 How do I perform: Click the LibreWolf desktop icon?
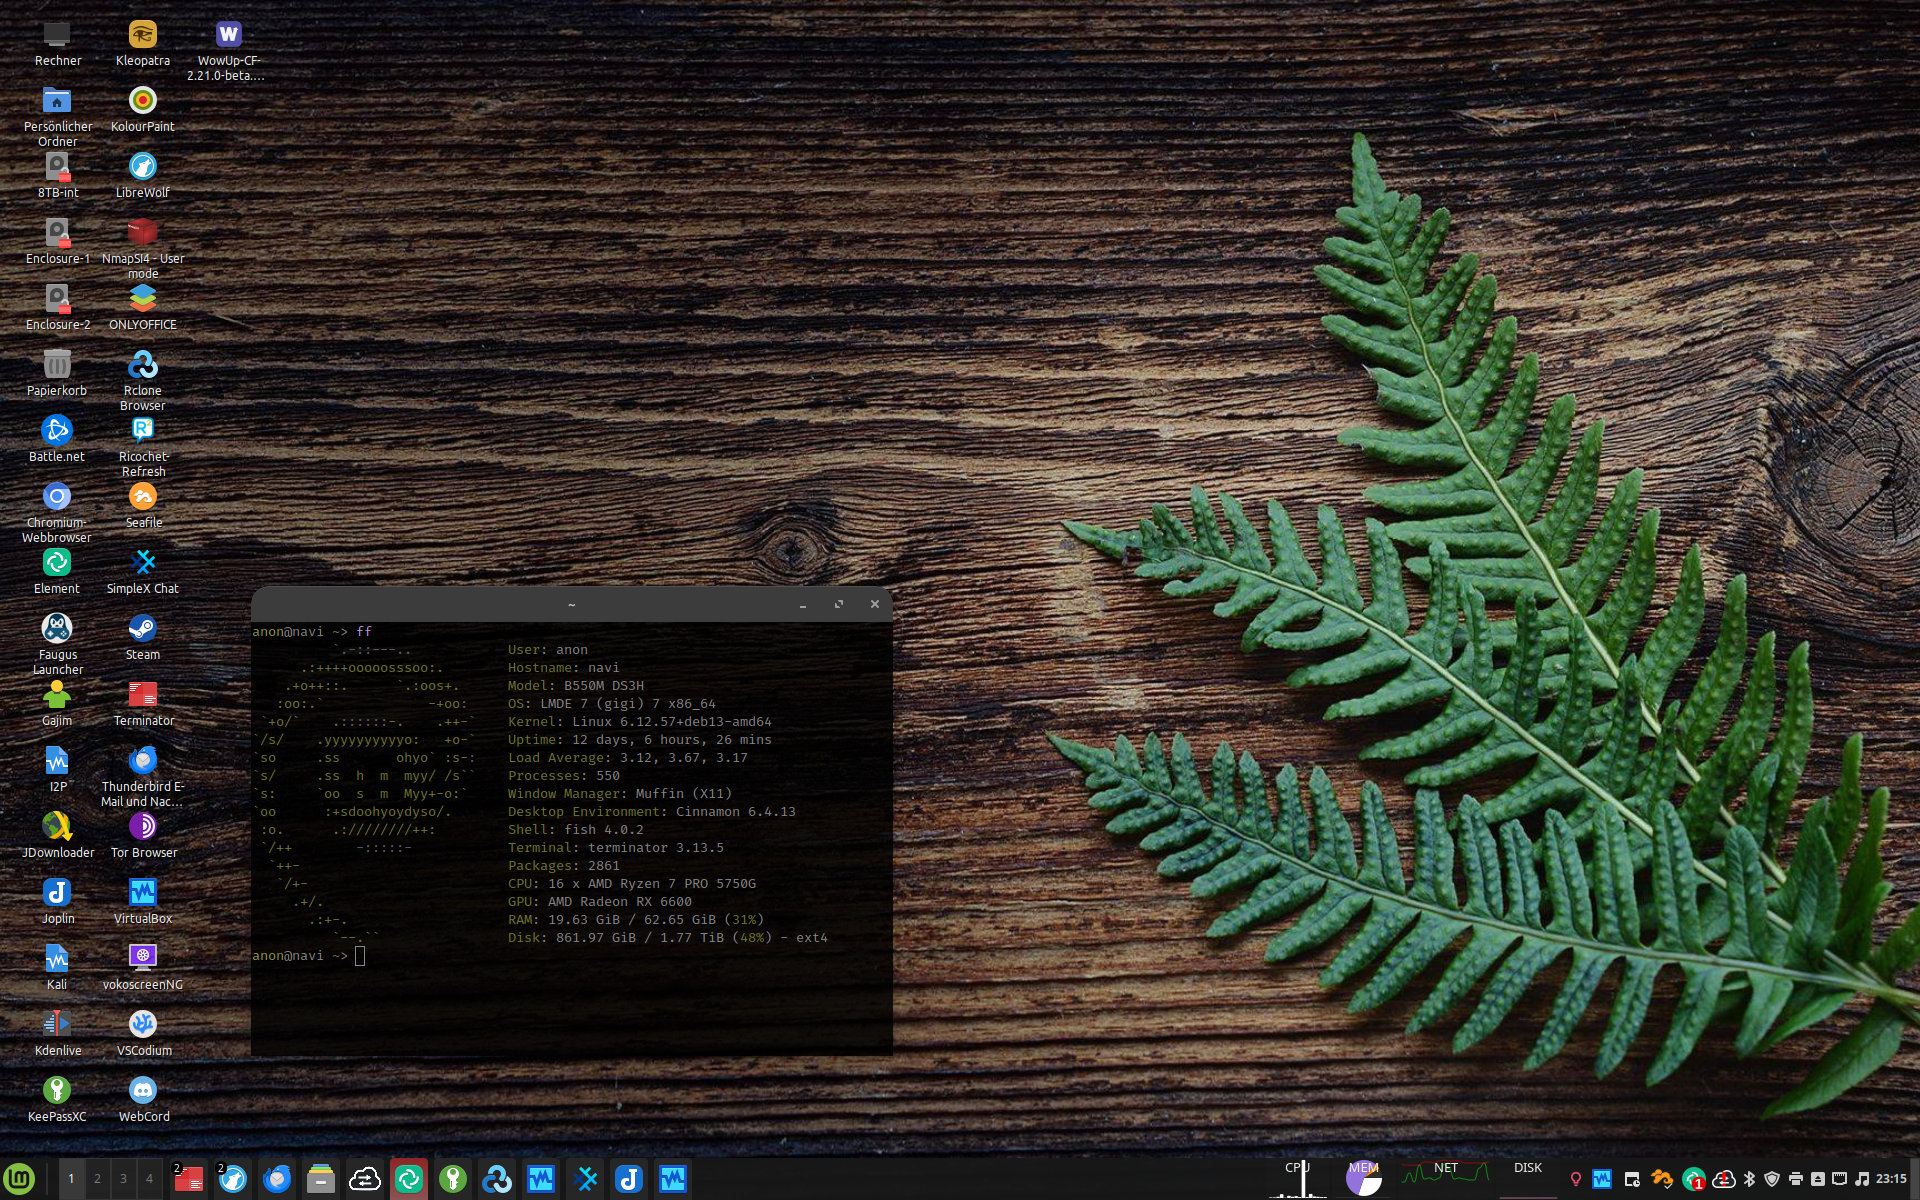[x=142, y=168]
